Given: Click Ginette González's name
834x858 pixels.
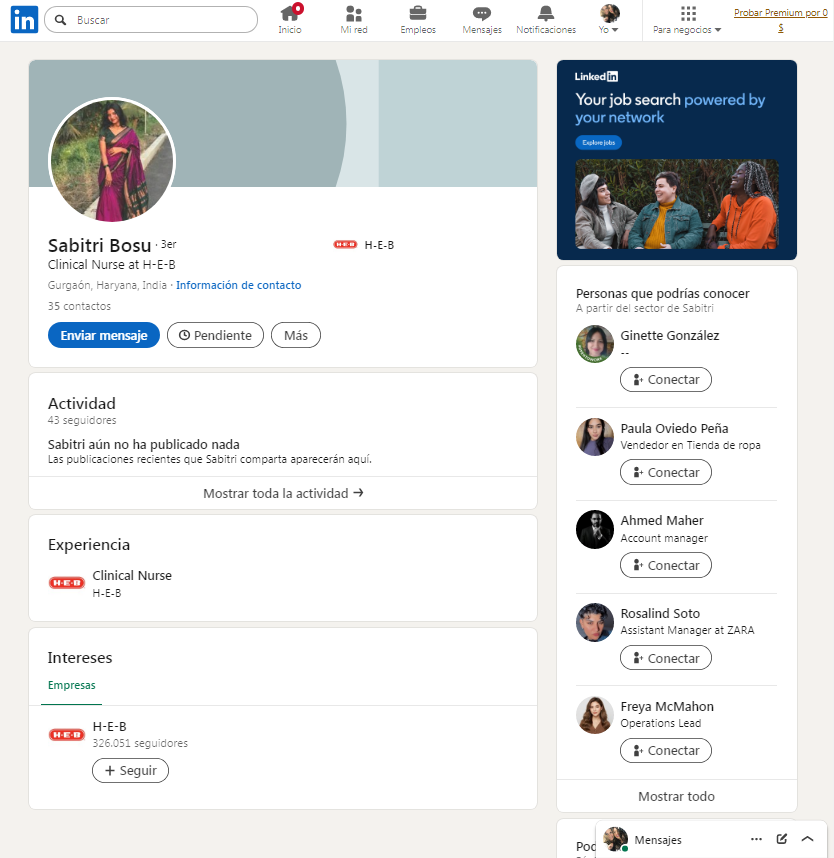Looking at the screenshot, I should point(670,335).
